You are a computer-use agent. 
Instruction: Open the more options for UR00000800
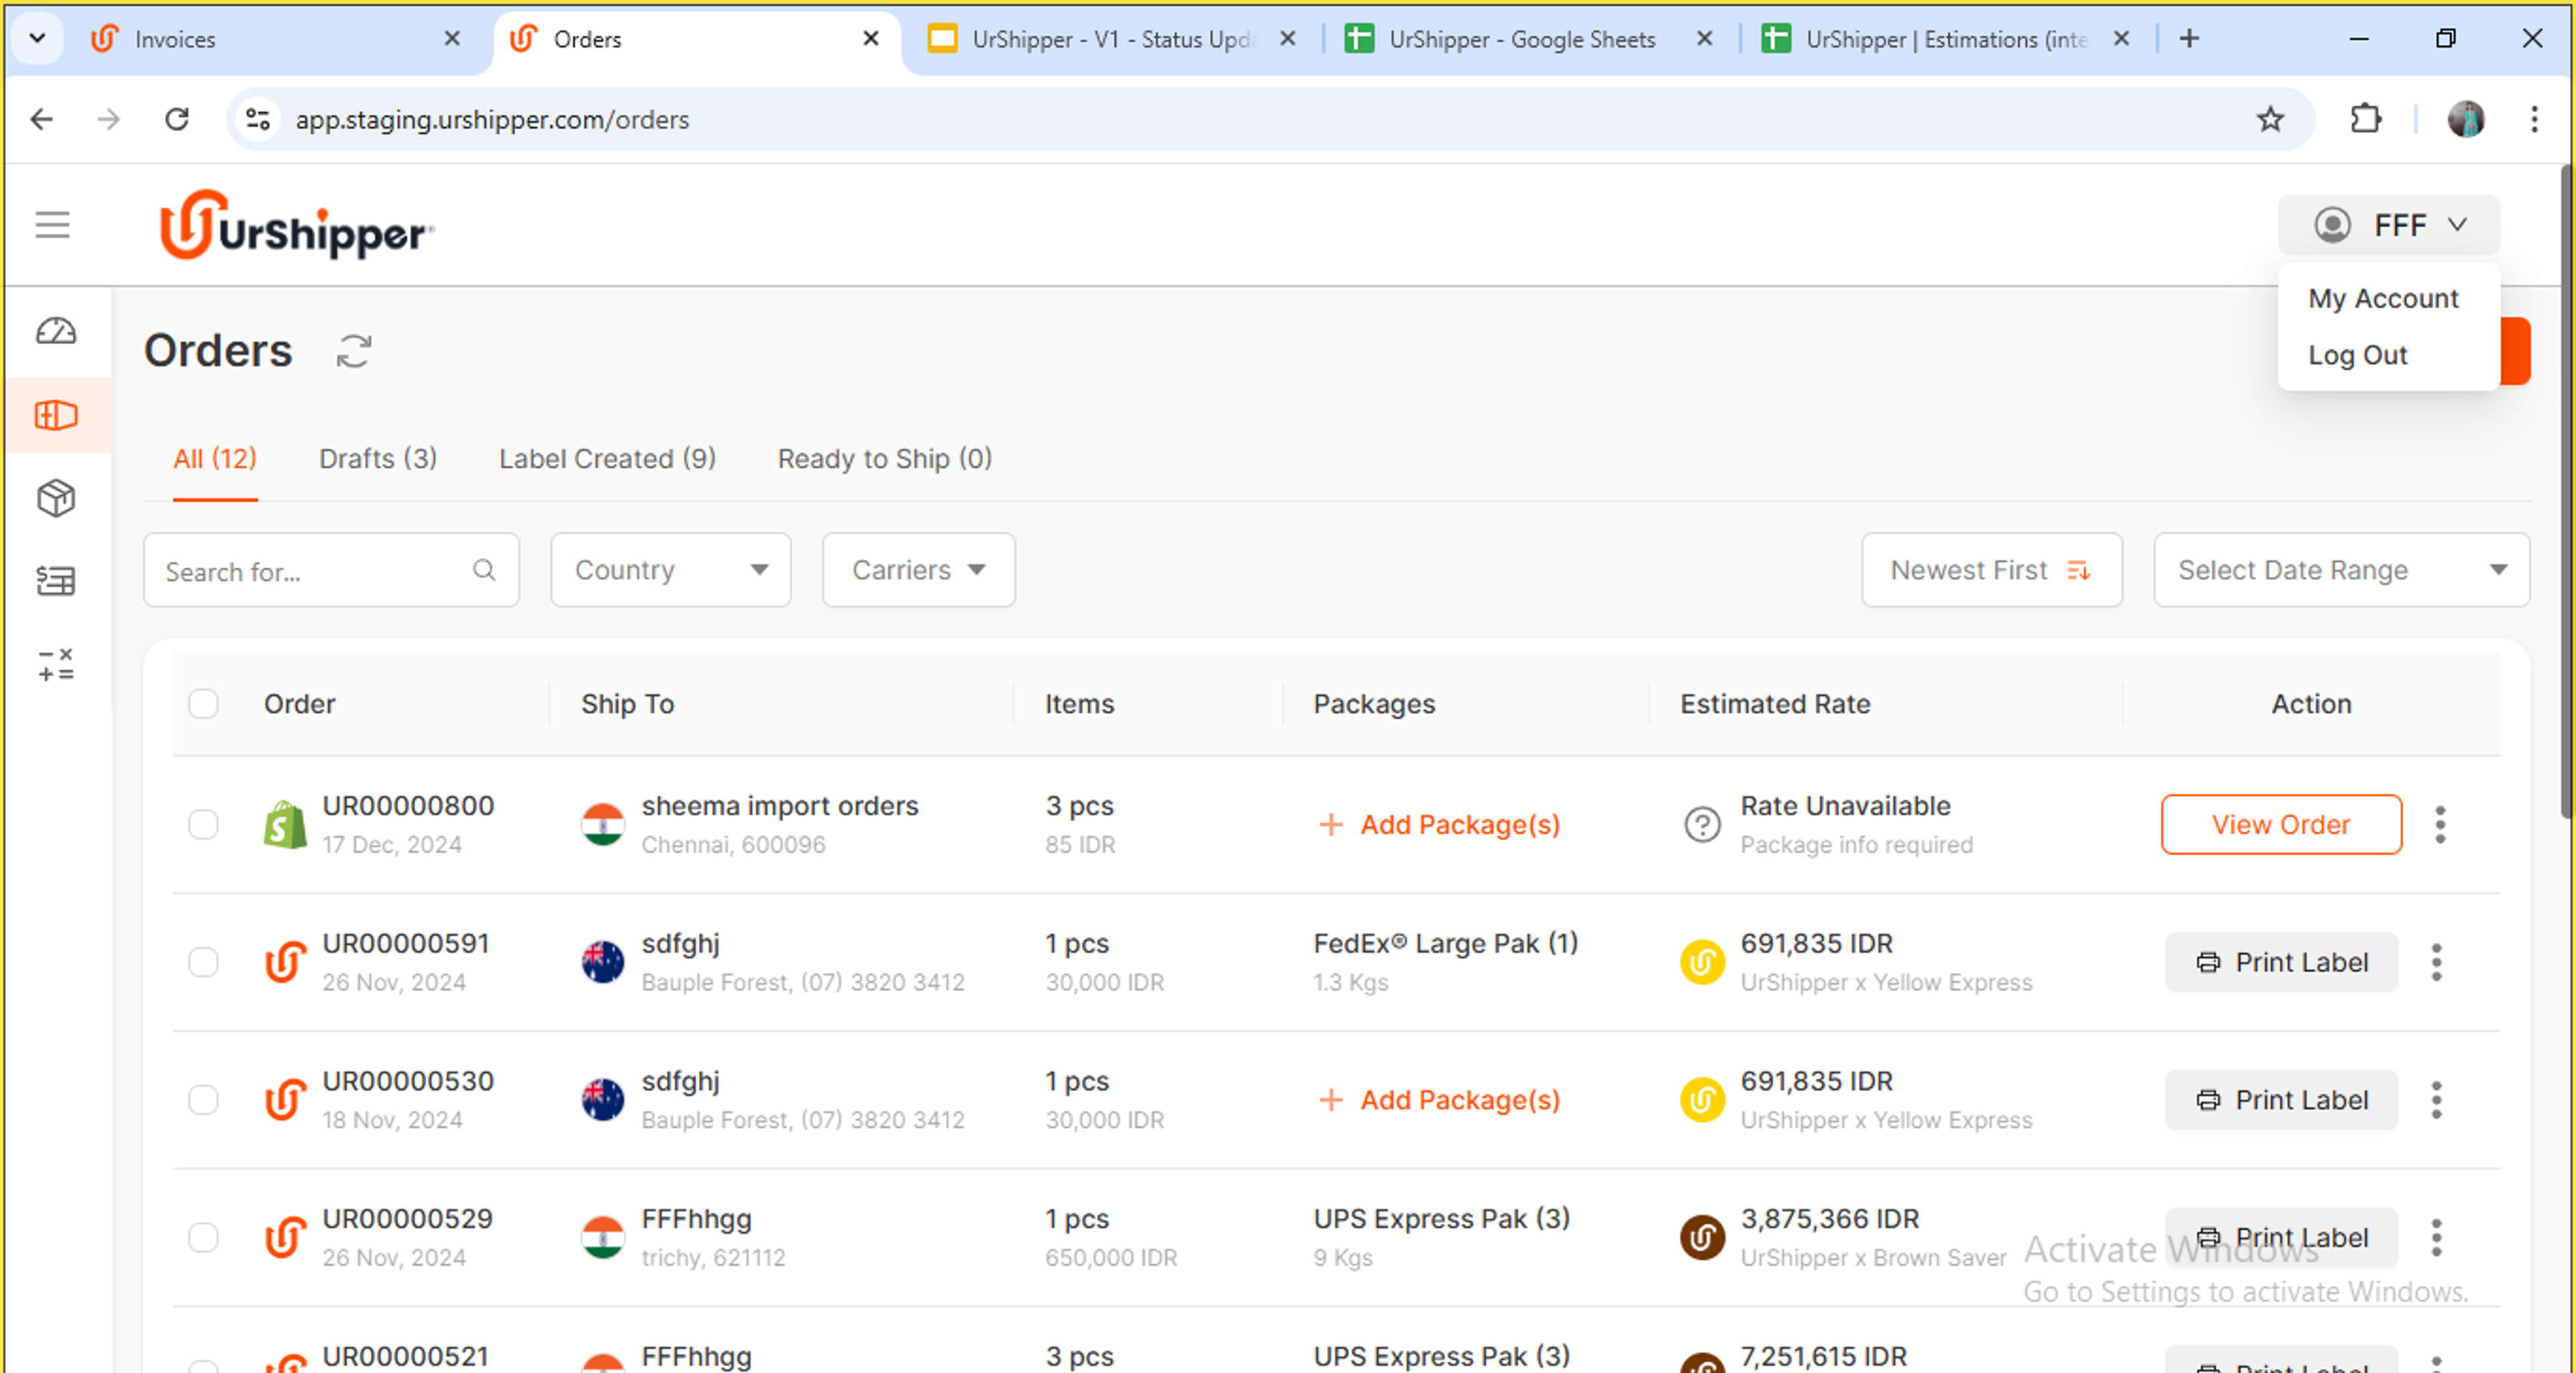tap(2440, 825)
